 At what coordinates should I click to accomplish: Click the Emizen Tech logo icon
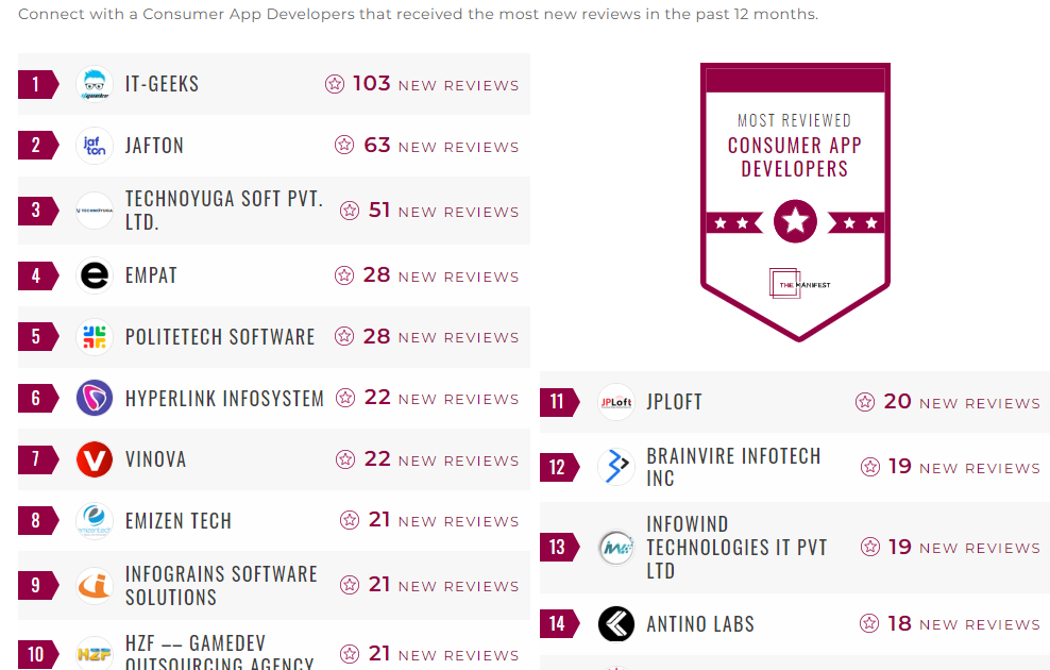point(95,521)
